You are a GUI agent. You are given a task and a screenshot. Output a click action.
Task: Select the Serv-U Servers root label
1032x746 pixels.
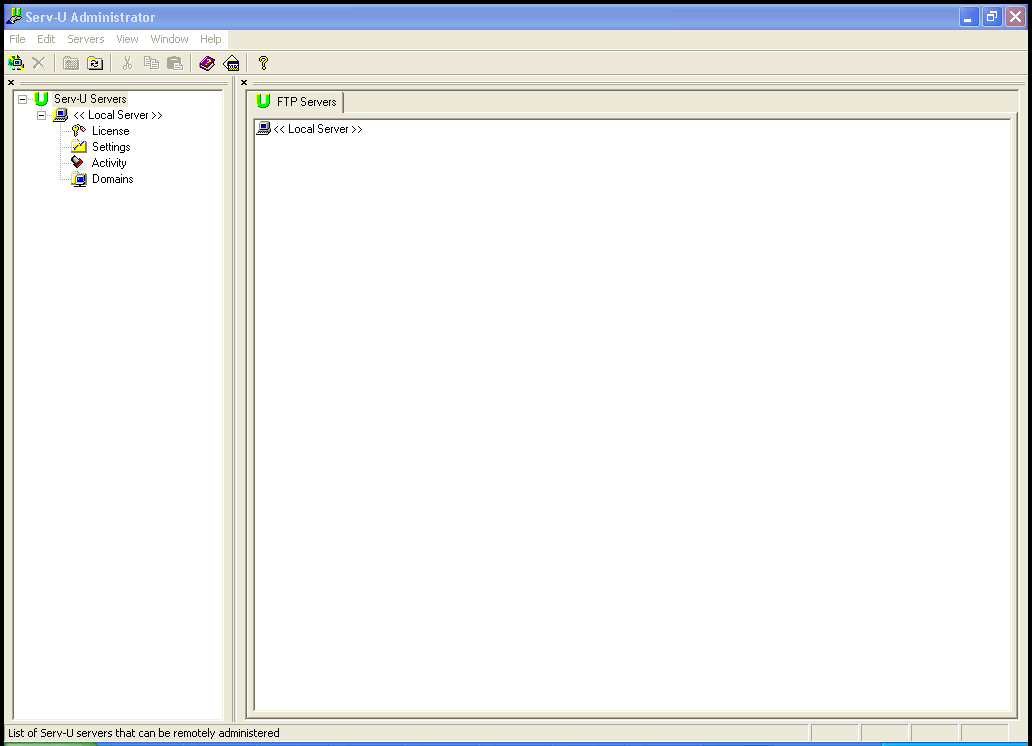pos(90,99)
